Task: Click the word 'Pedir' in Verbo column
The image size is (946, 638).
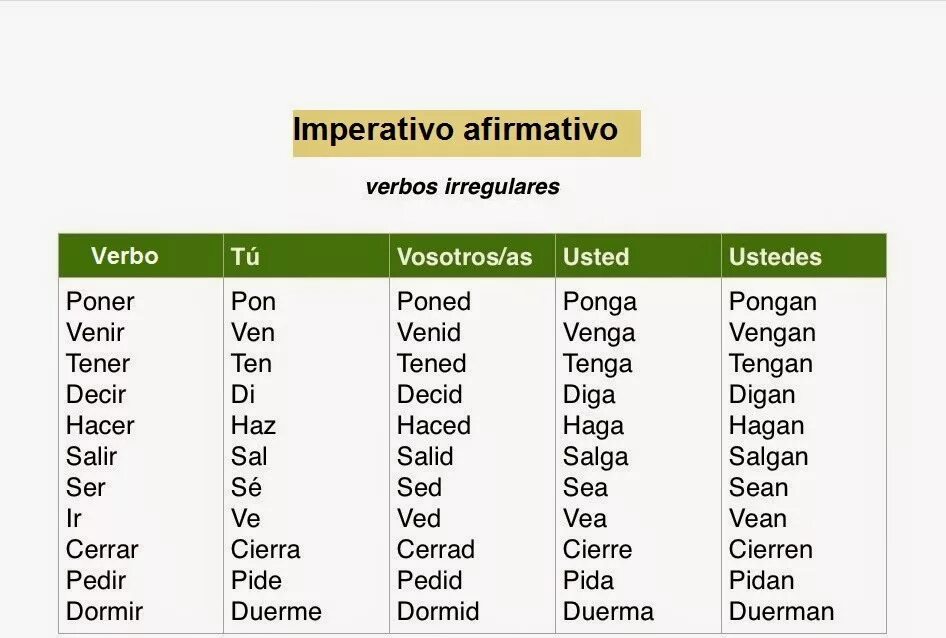Action: [x=96, y=581]
